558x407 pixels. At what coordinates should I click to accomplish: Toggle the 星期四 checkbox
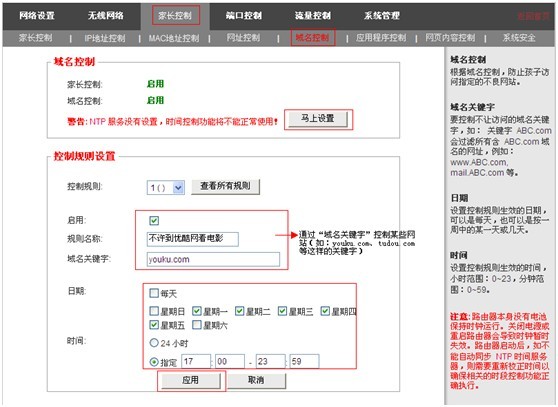[x=325, y=311]
